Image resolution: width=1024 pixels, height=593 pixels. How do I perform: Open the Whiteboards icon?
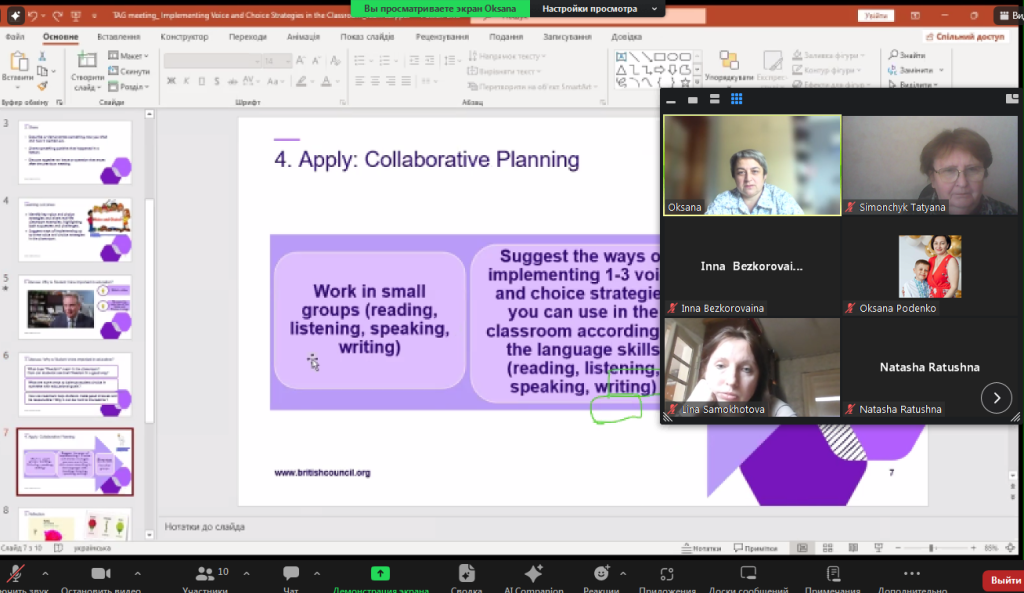tap(748, 573)
